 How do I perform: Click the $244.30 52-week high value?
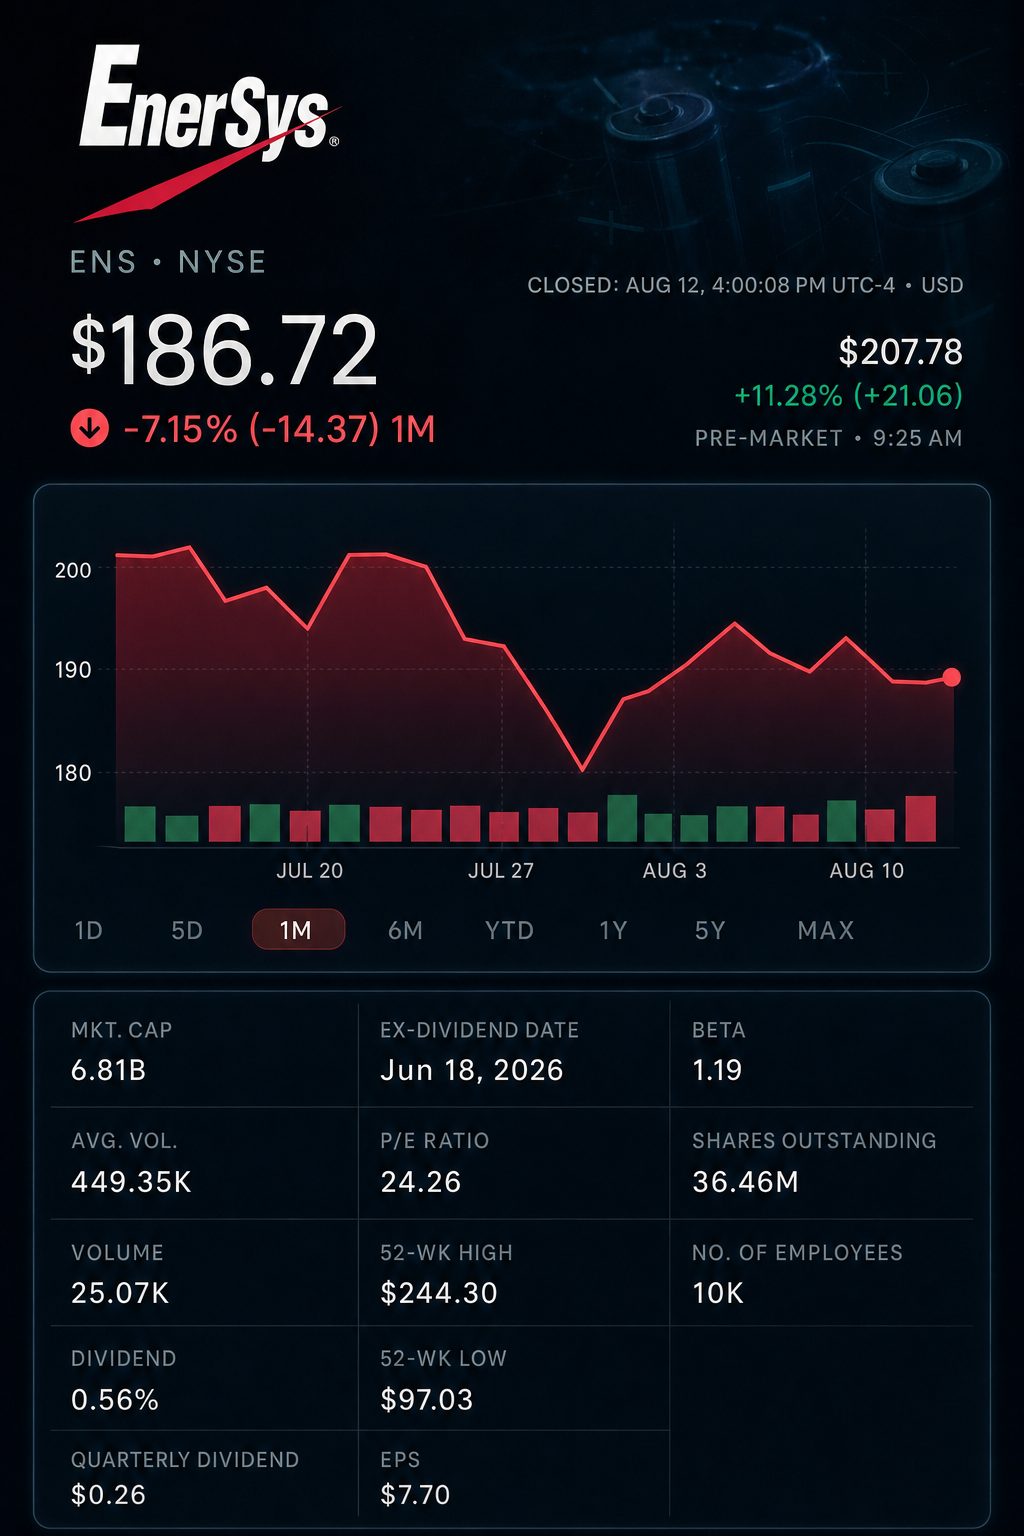(438, 1293)
